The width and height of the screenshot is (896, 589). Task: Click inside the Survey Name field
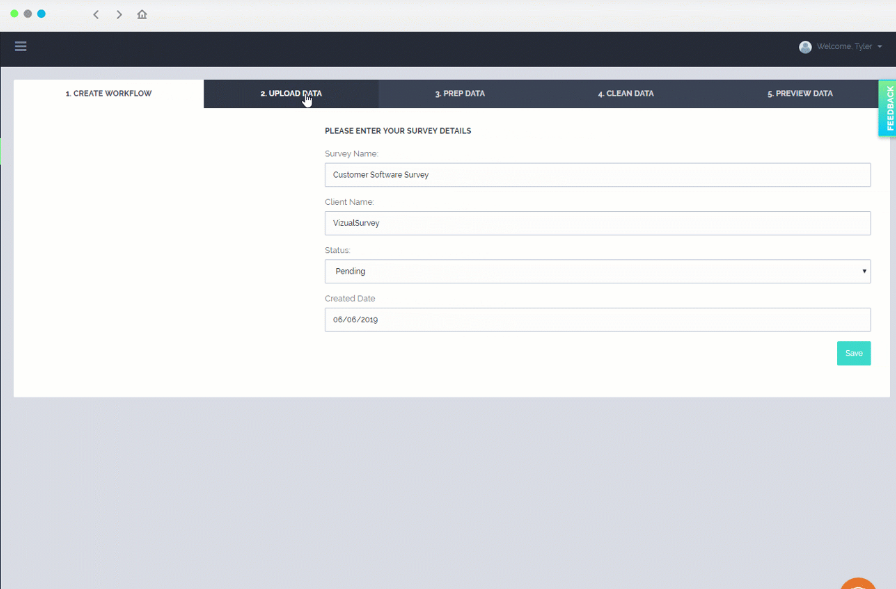[x=597, y=174]
